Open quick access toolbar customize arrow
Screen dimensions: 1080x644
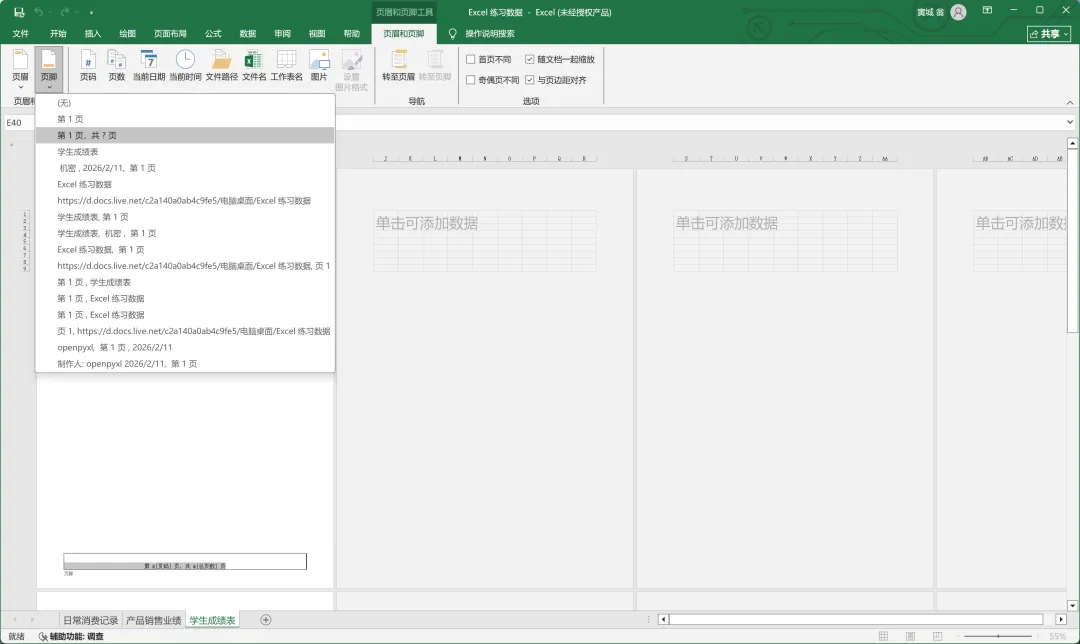92,12
